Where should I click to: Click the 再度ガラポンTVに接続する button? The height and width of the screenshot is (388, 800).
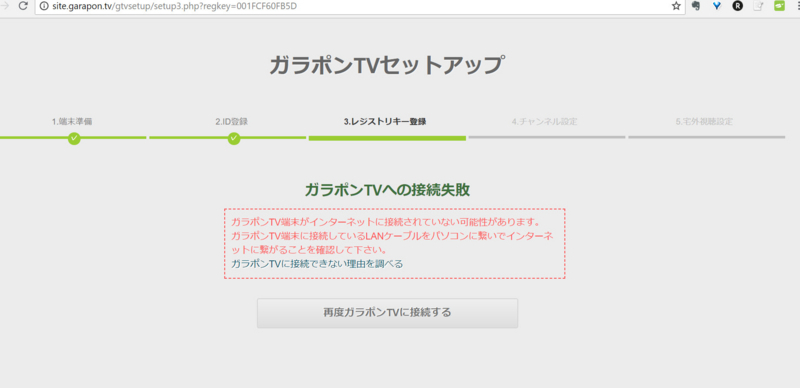[x=387, y=313]
